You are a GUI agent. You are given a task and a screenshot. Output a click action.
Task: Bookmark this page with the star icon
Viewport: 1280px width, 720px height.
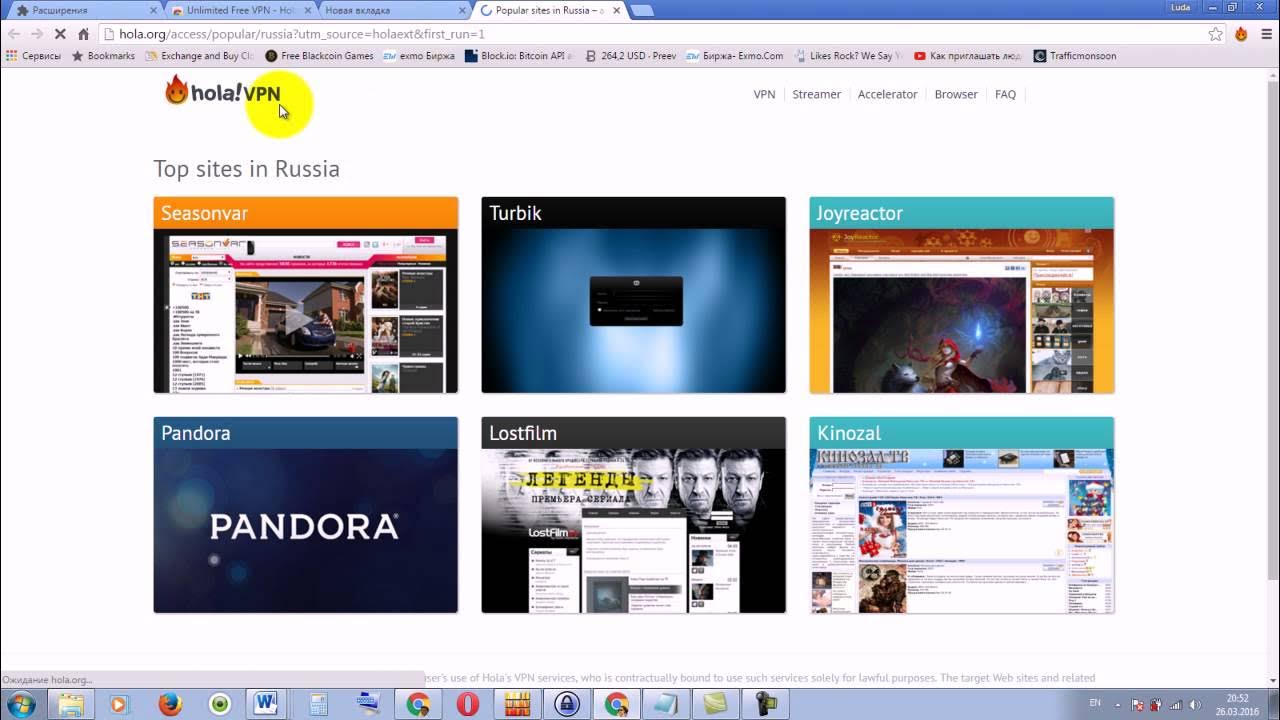1215,34
